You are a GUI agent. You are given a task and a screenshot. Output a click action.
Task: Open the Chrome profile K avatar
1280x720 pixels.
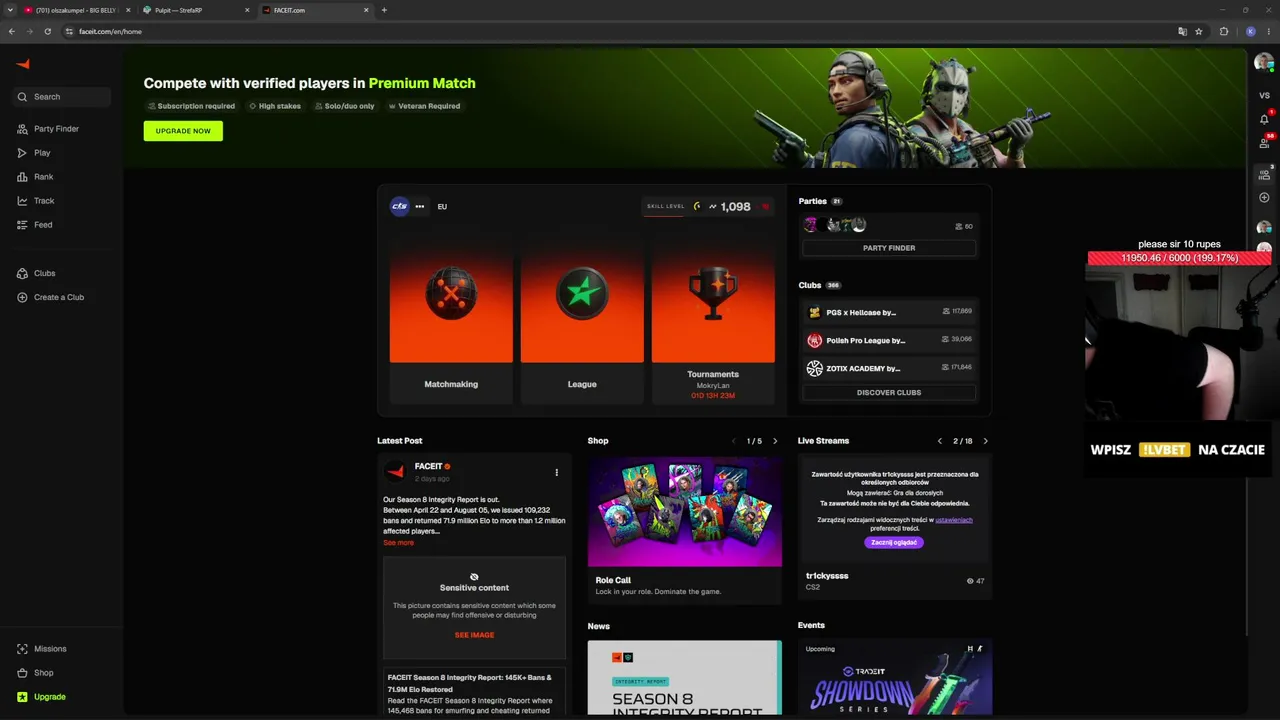point(1250,31)
